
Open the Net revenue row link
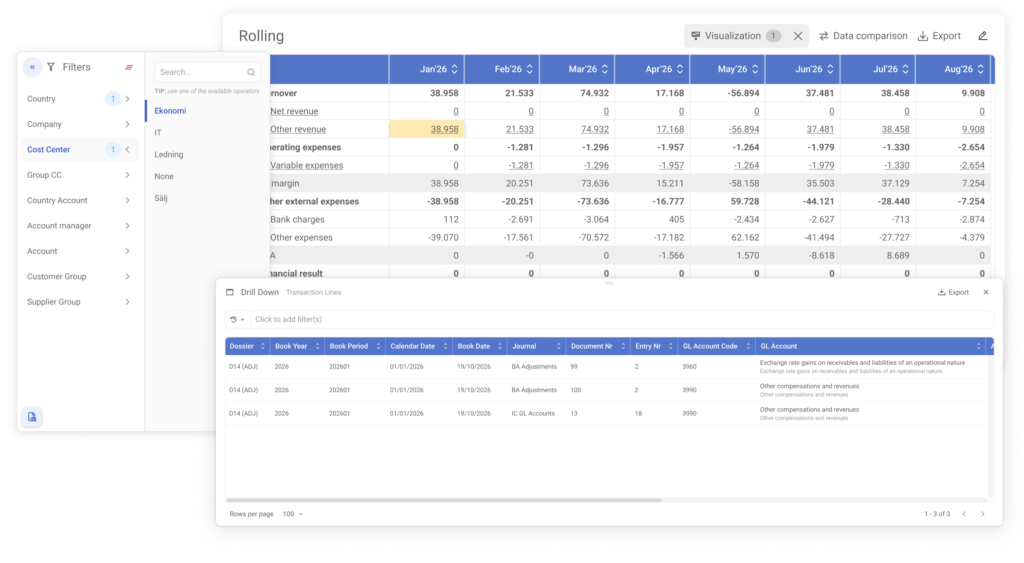point(294,111)
